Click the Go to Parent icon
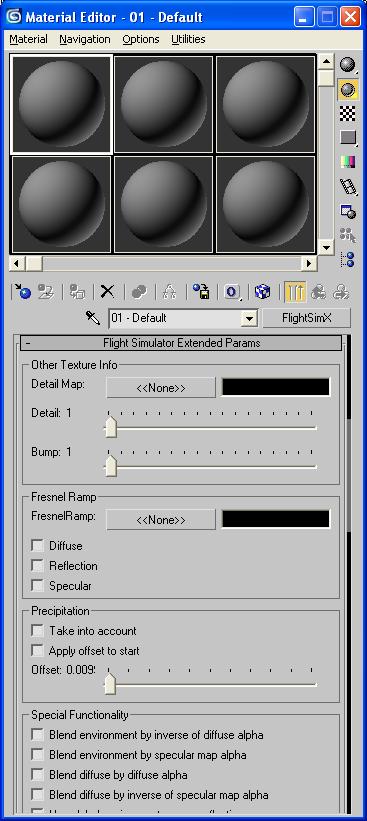Viewport: 367px width, 821px height. (318, 292)
